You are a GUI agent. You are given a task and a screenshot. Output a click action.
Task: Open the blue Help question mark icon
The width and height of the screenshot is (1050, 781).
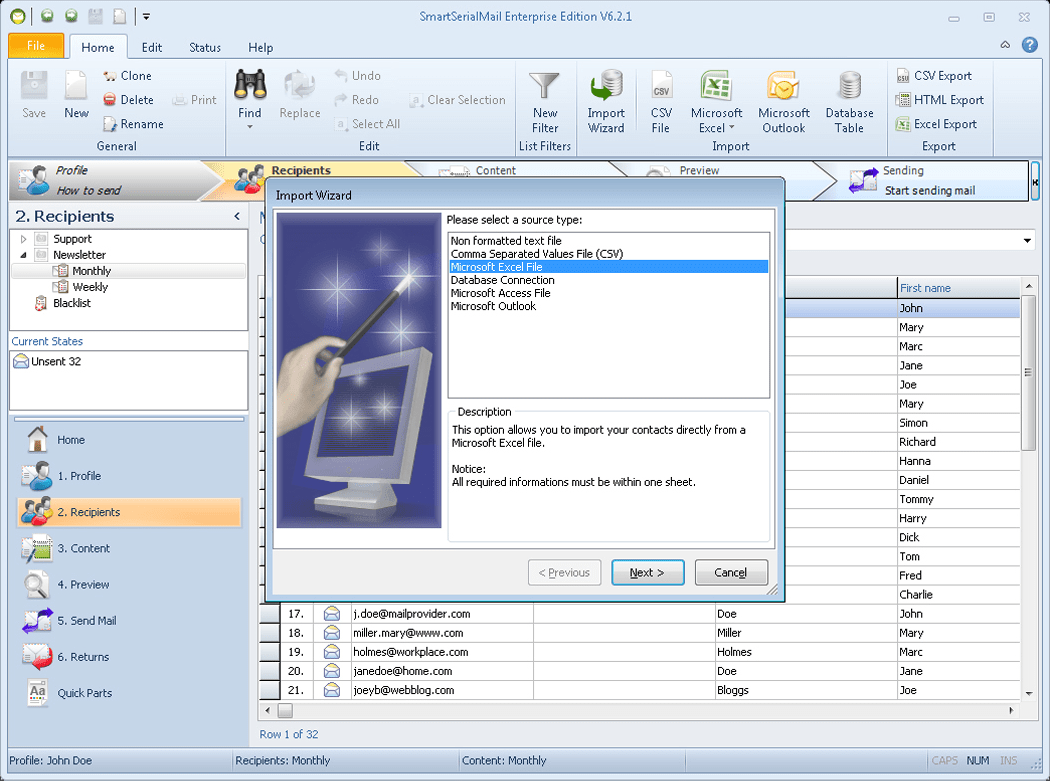click(x=1030, y=44)
